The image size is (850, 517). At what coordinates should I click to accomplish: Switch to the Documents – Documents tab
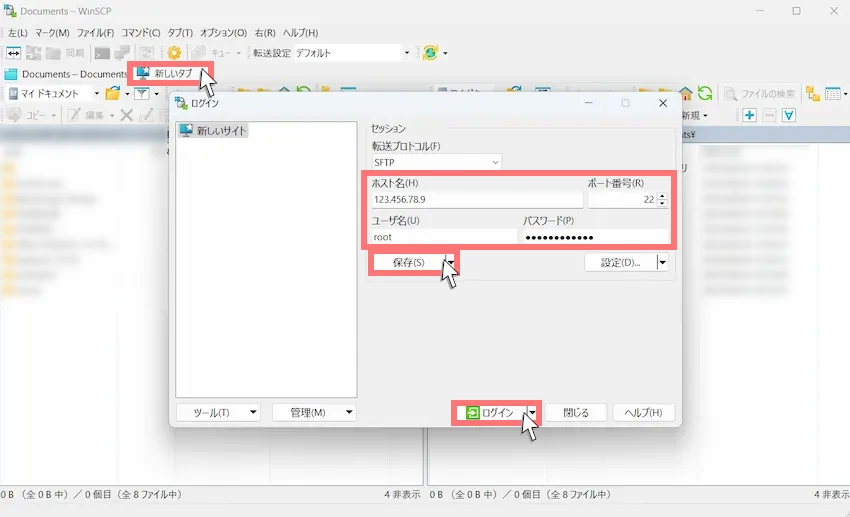click(x=66, y=74)
